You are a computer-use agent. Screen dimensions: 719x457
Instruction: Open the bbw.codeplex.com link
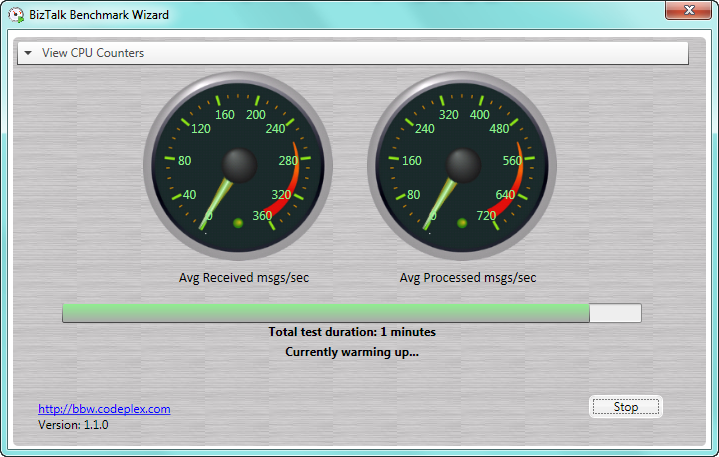[x=104, y=409]
